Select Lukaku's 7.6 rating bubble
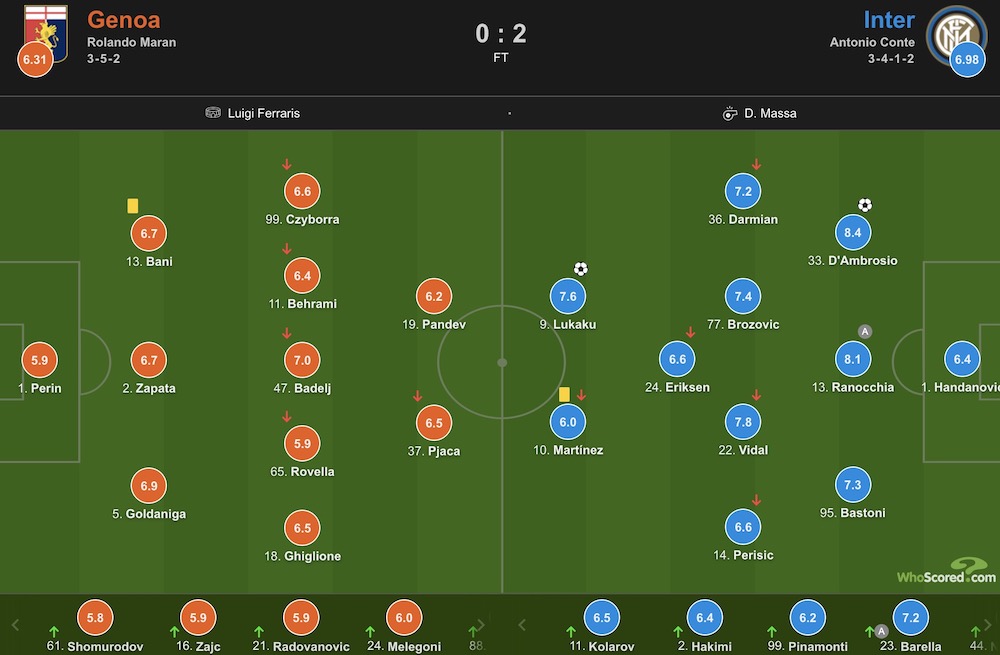 pos(568,296)
